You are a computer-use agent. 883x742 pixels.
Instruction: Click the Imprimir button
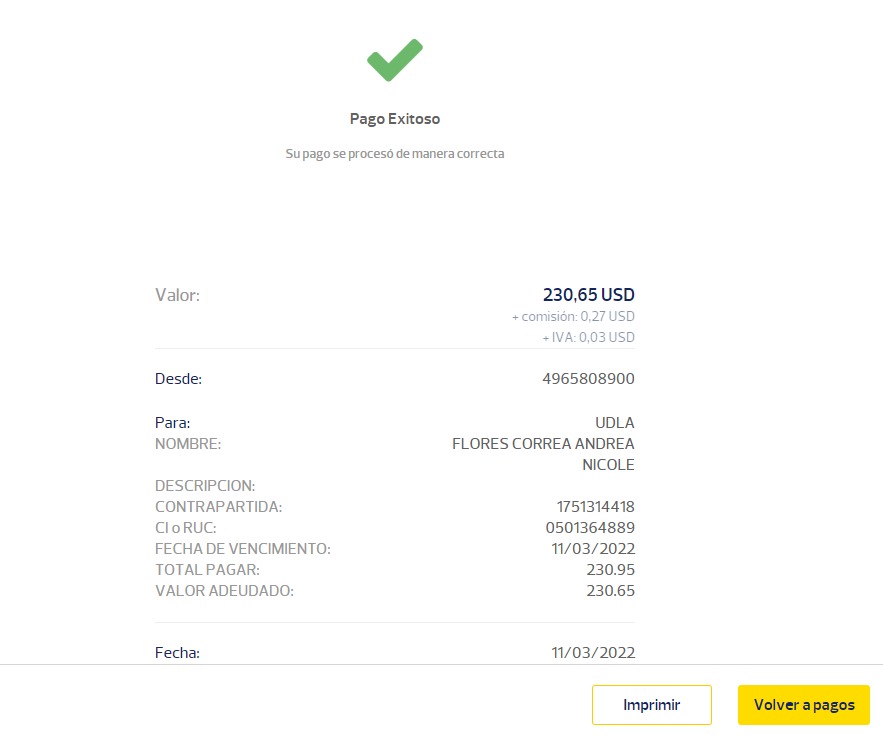click(651, 705)
